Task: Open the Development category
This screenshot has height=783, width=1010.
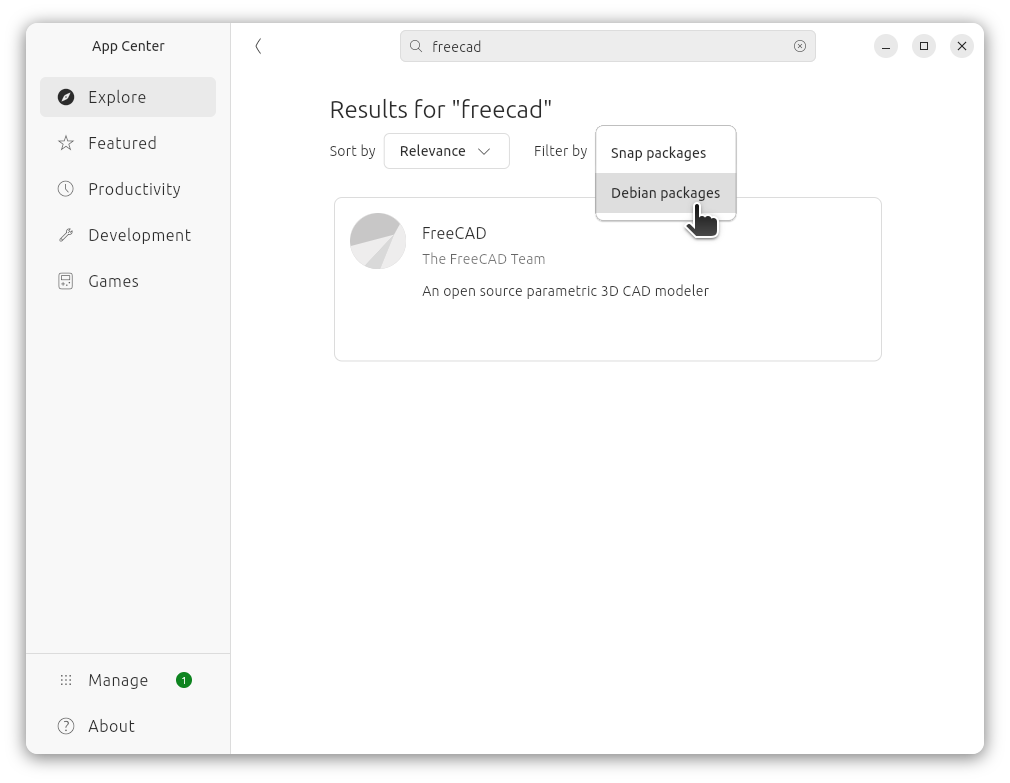Action: pyautogui.click(x=128, y=235)
